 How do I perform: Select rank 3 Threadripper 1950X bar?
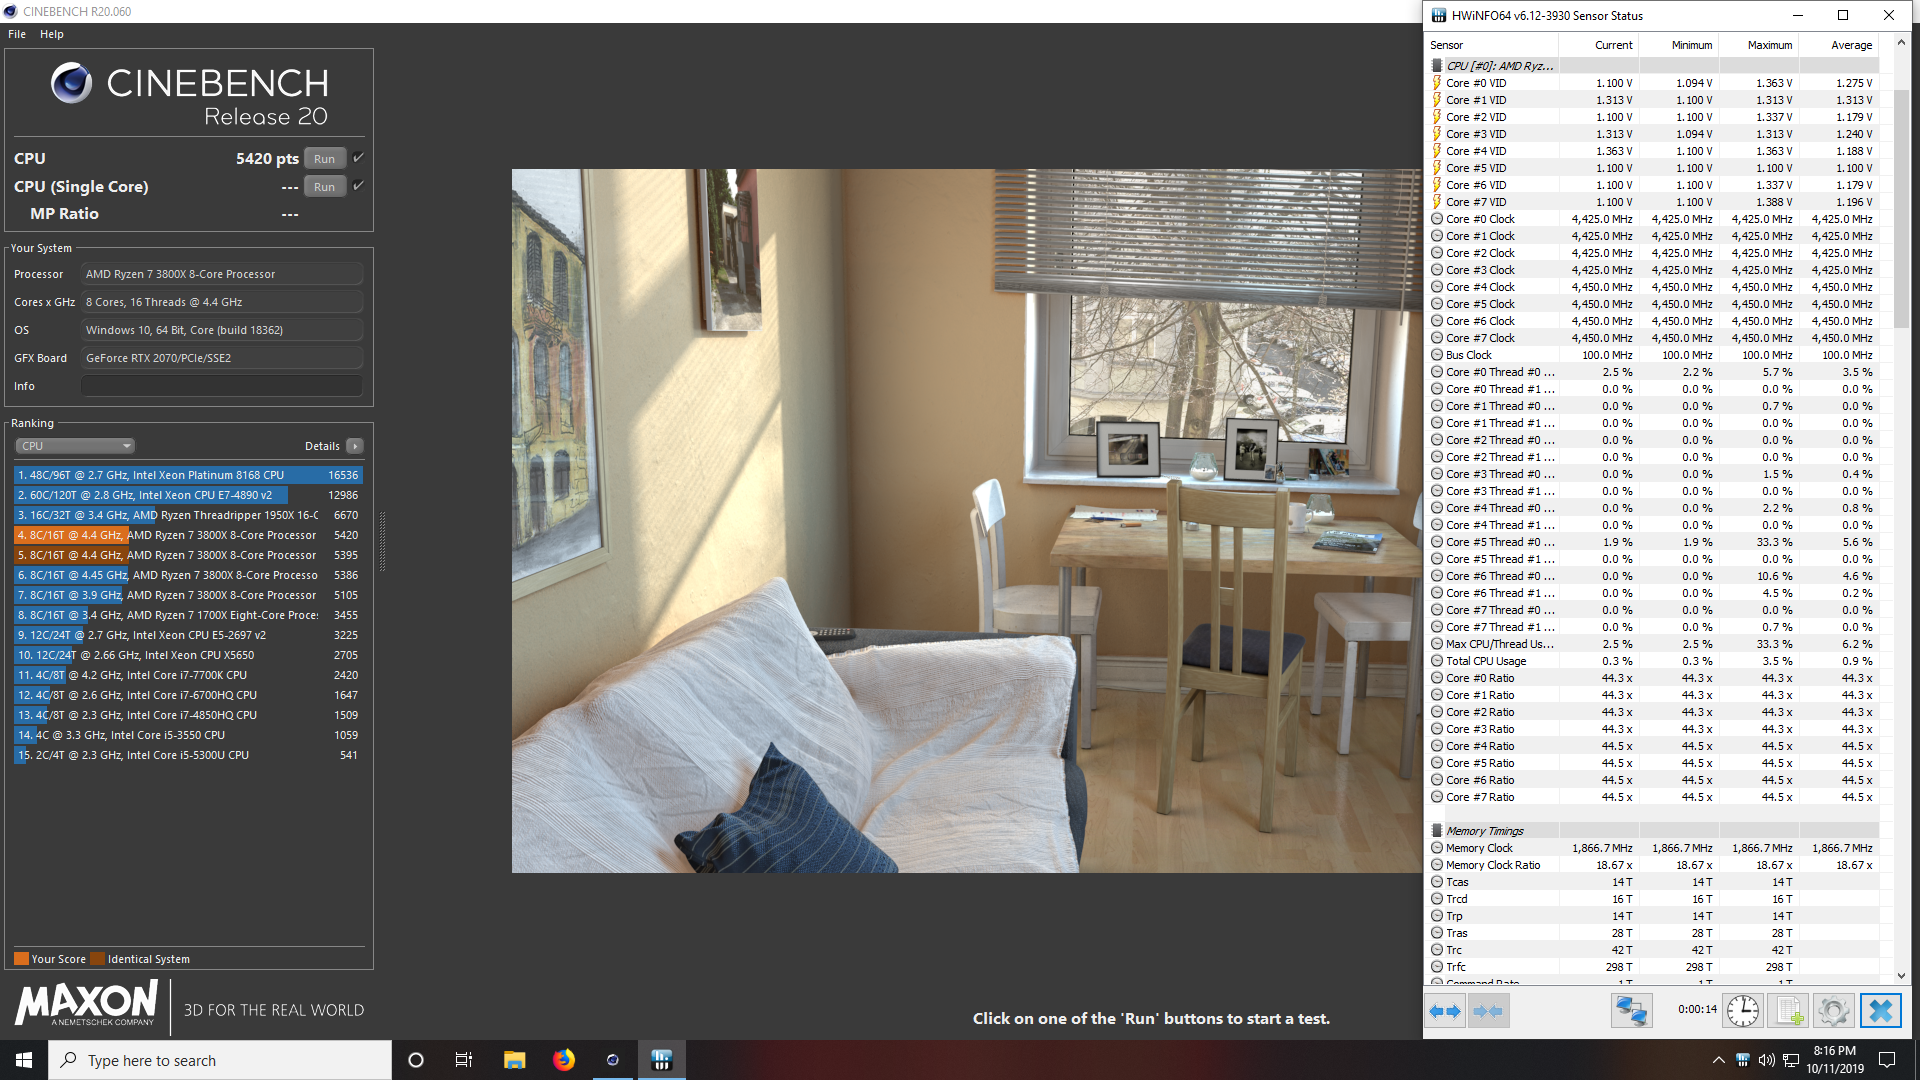(x=87, y=515)
